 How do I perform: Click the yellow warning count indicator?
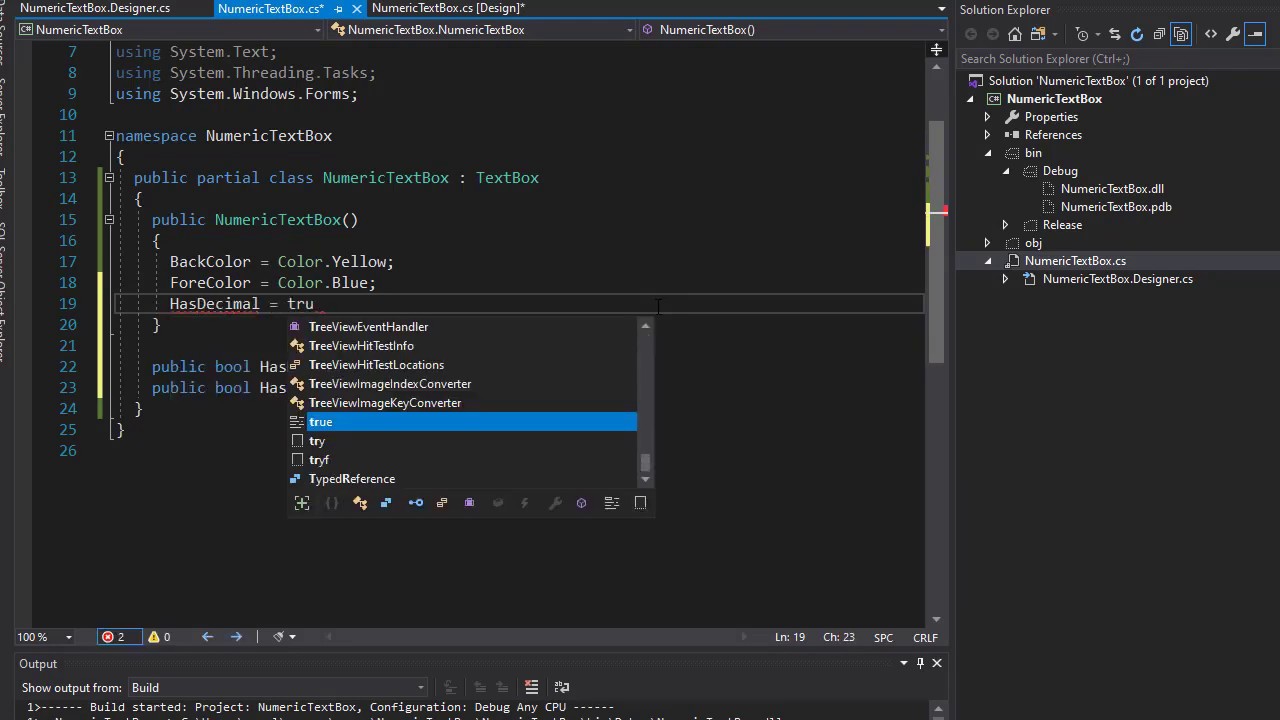160,637
